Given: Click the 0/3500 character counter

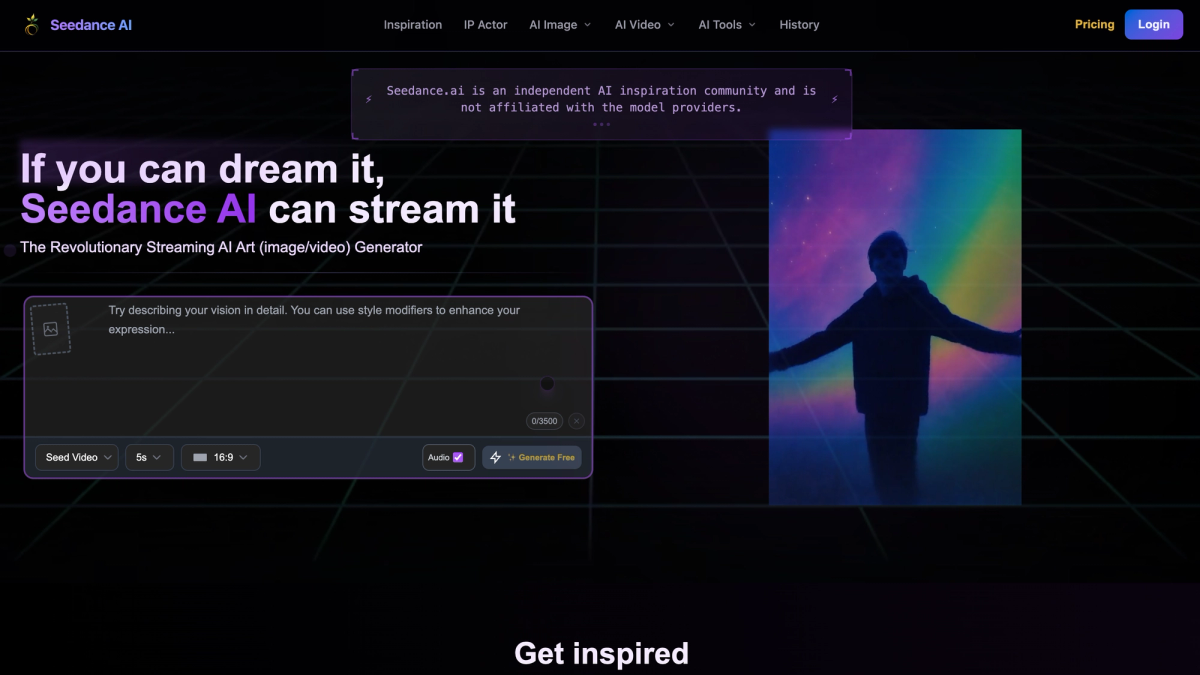Looking at the screenshot, I should click(x=544, y=421).
